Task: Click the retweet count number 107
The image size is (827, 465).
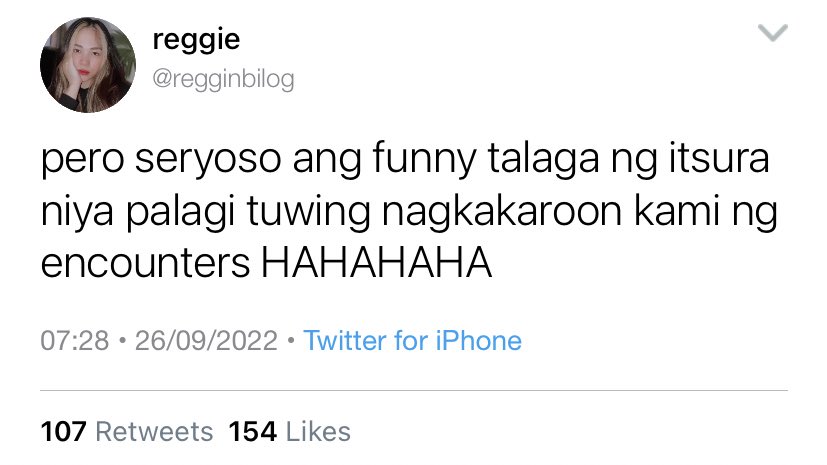Action: point(63,431)
